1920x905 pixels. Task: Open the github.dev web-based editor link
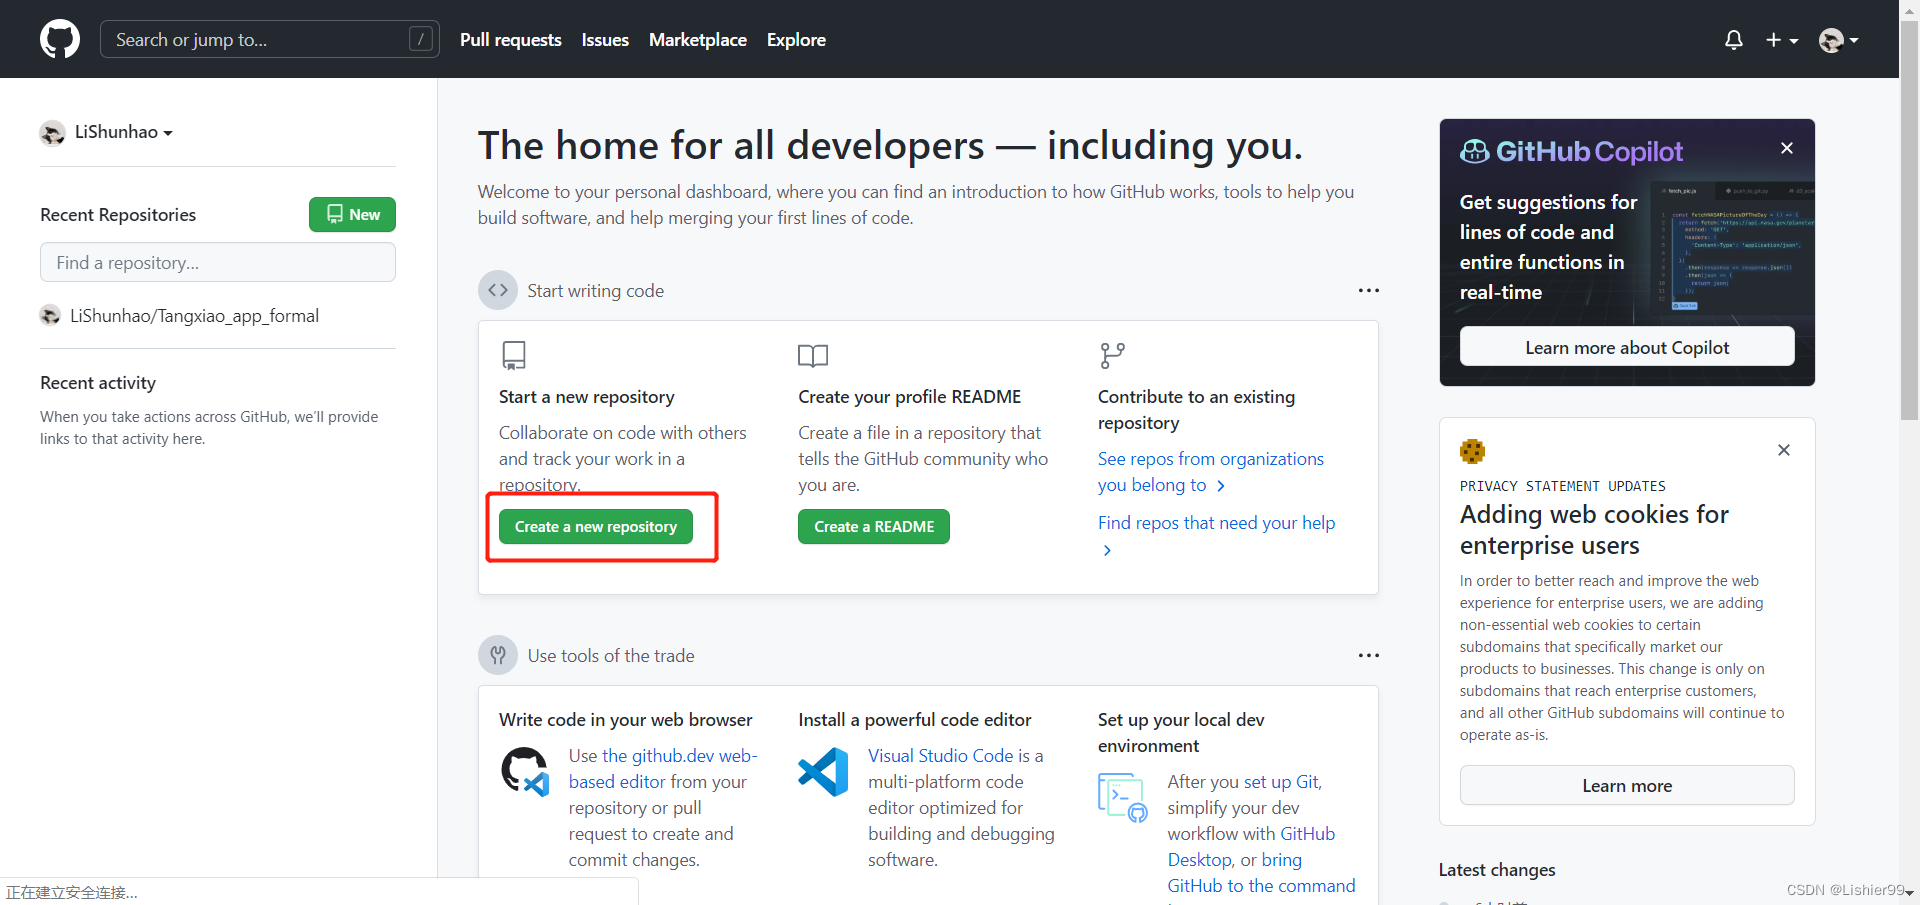pyautogui.click(x=663, y=769)
